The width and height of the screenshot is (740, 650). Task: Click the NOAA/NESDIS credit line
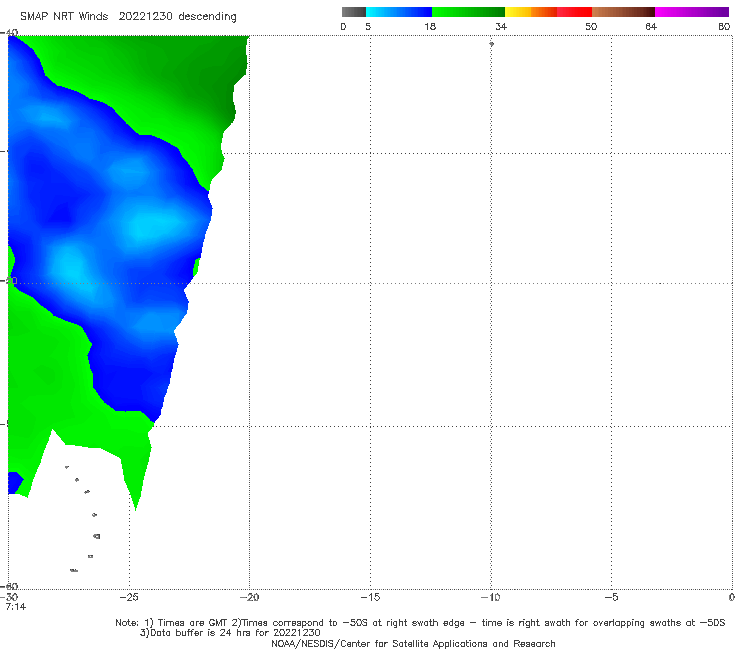[413, 644]
